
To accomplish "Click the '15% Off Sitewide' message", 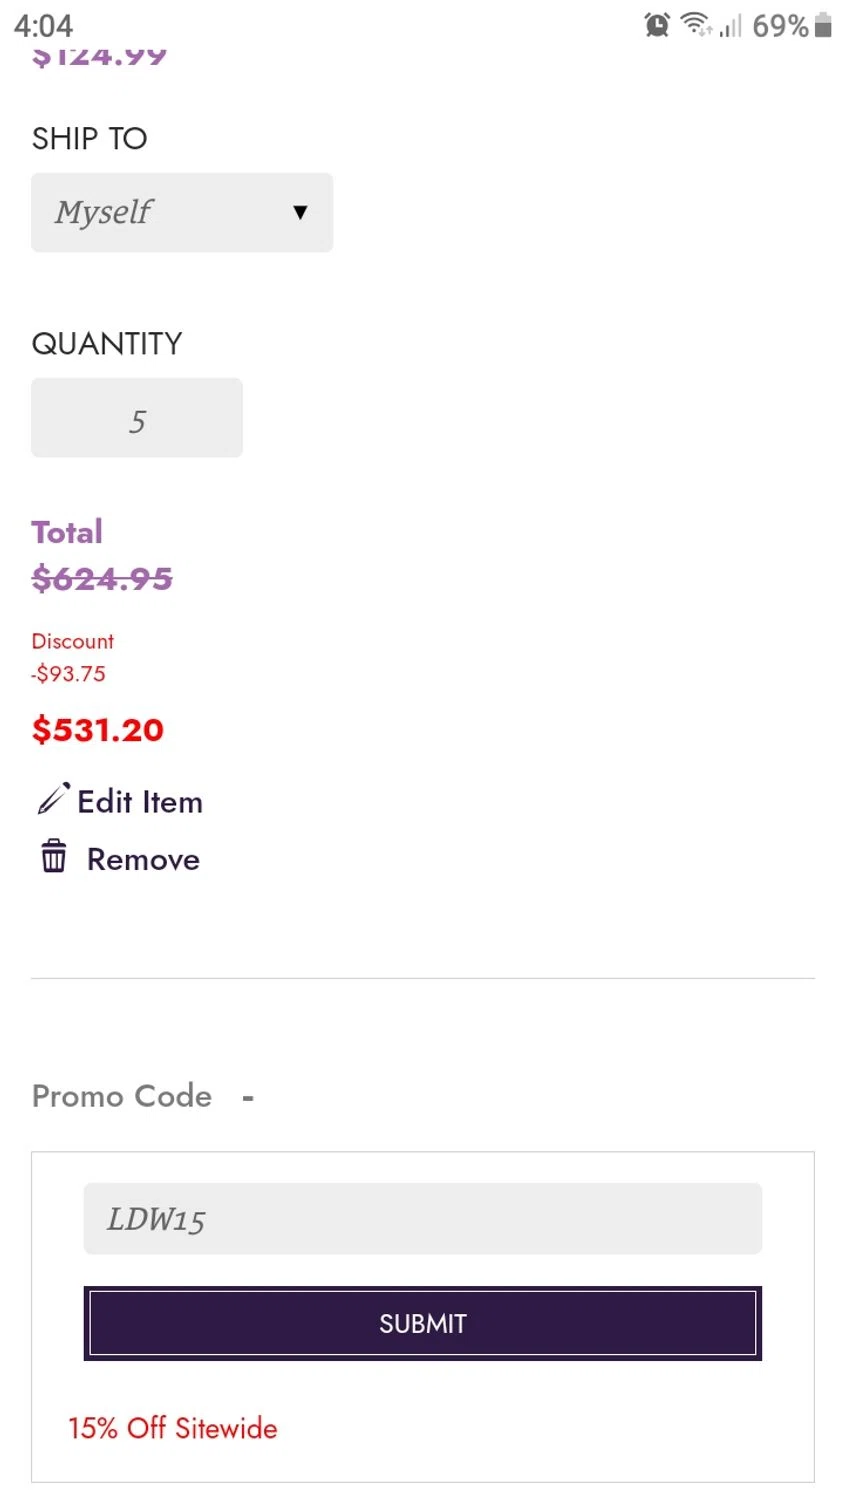I will (x=173, y=1428).
